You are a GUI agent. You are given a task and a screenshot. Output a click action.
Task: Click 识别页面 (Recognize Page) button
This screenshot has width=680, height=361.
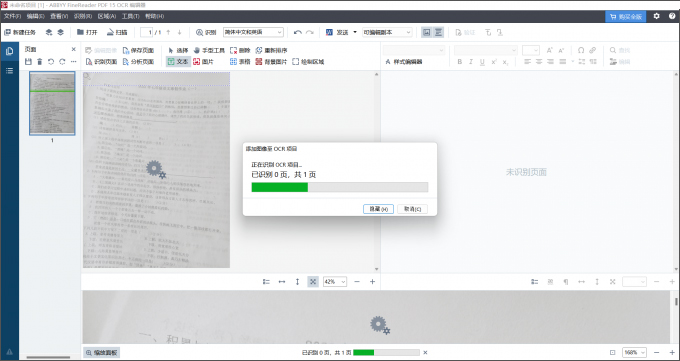101,62
